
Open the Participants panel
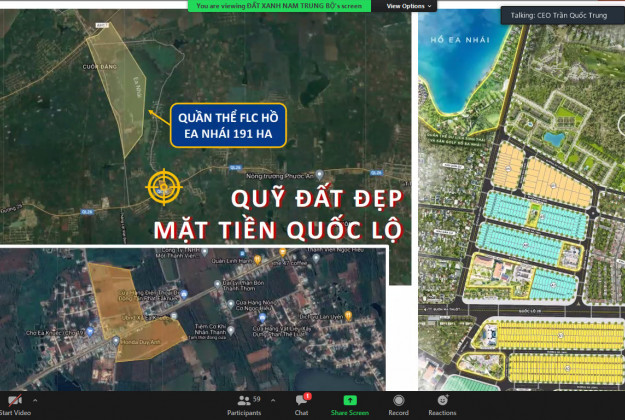click(244, 403)
